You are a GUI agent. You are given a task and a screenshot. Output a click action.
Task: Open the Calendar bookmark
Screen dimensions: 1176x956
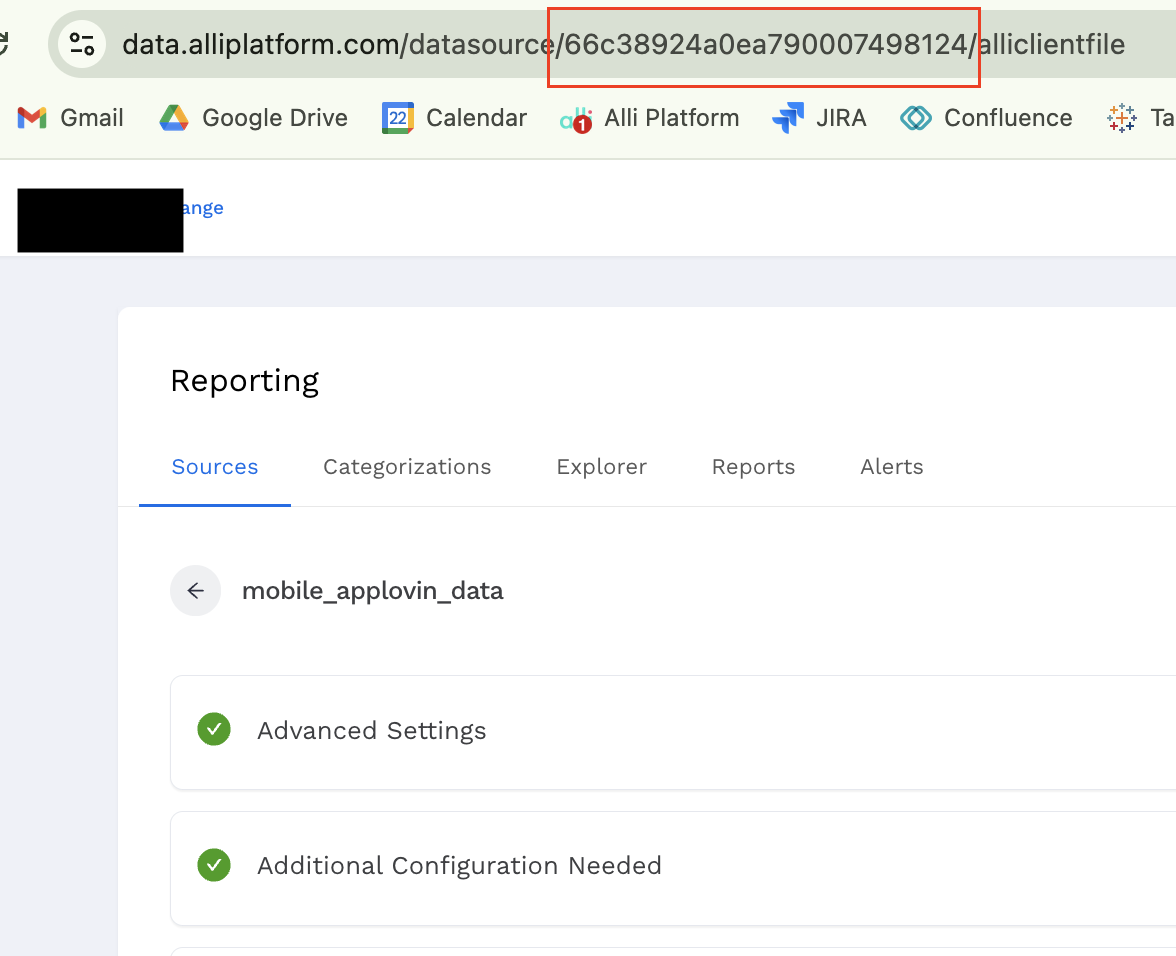pos(455,118)
